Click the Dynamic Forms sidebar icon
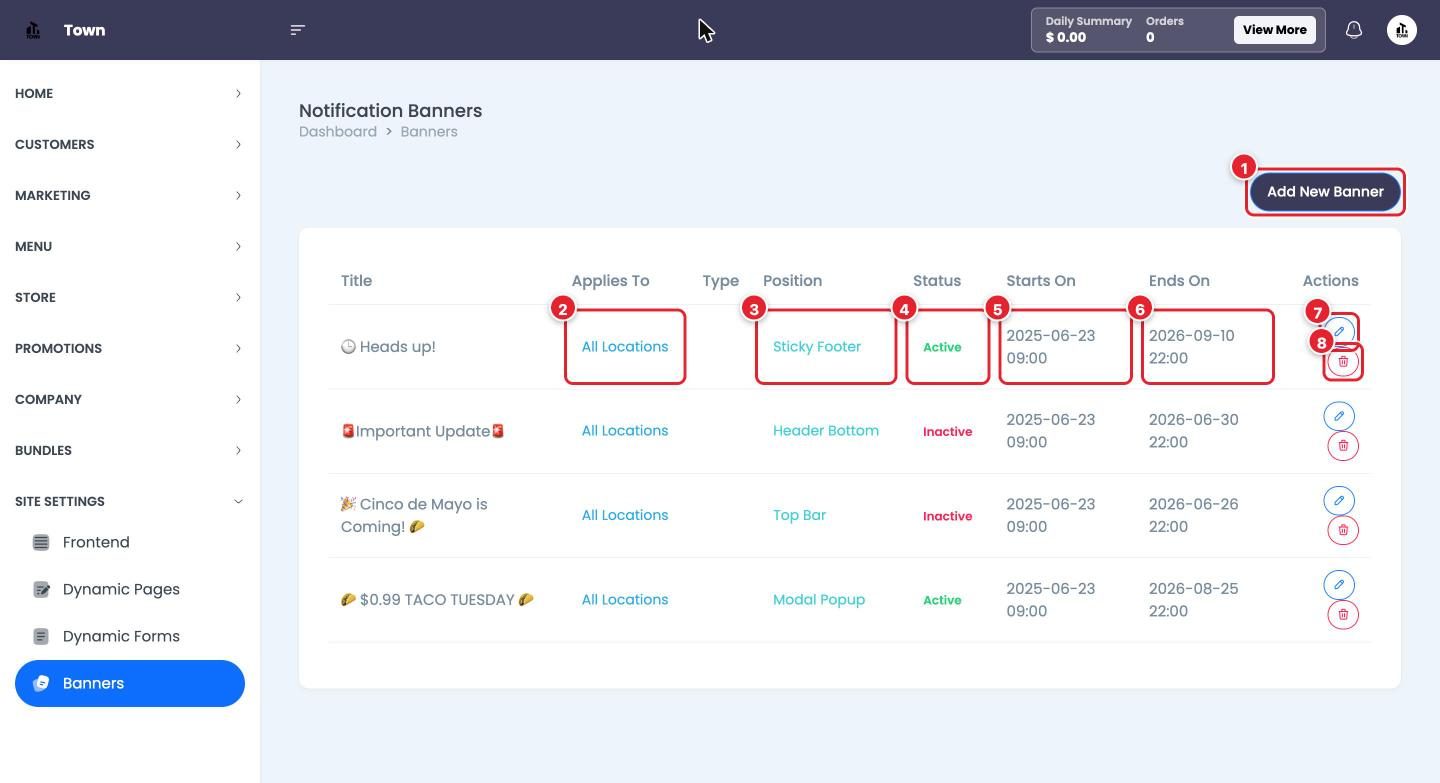Image resolution: width=1440 pixels, height=783 pixels. tap(41, 636)
